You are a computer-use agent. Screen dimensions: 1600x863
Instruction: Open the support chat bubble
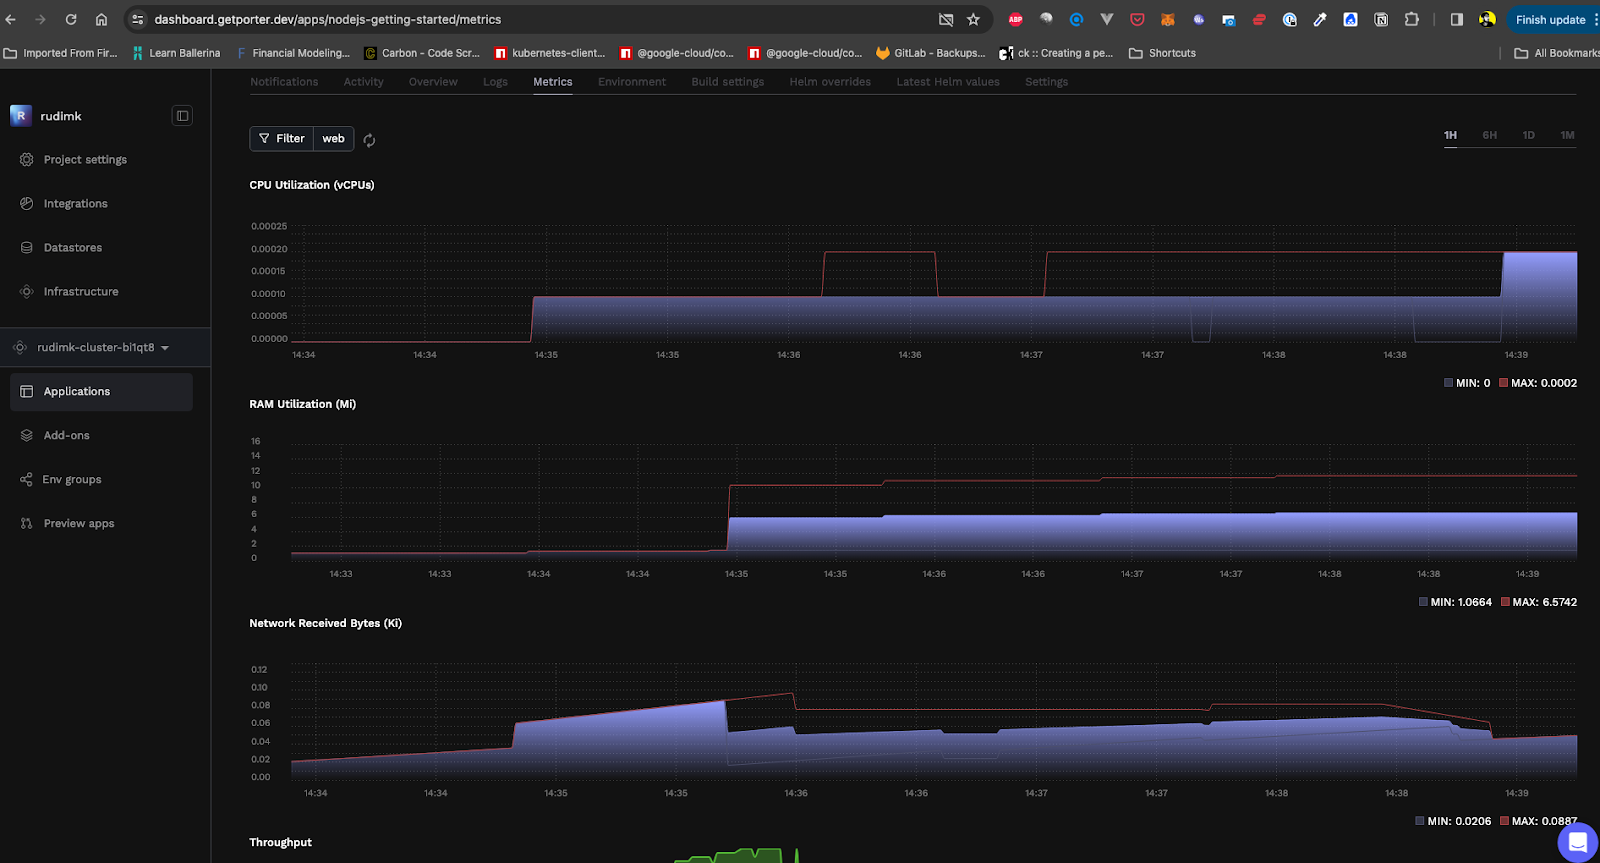pyautogui.click(x=1578, y=842)
